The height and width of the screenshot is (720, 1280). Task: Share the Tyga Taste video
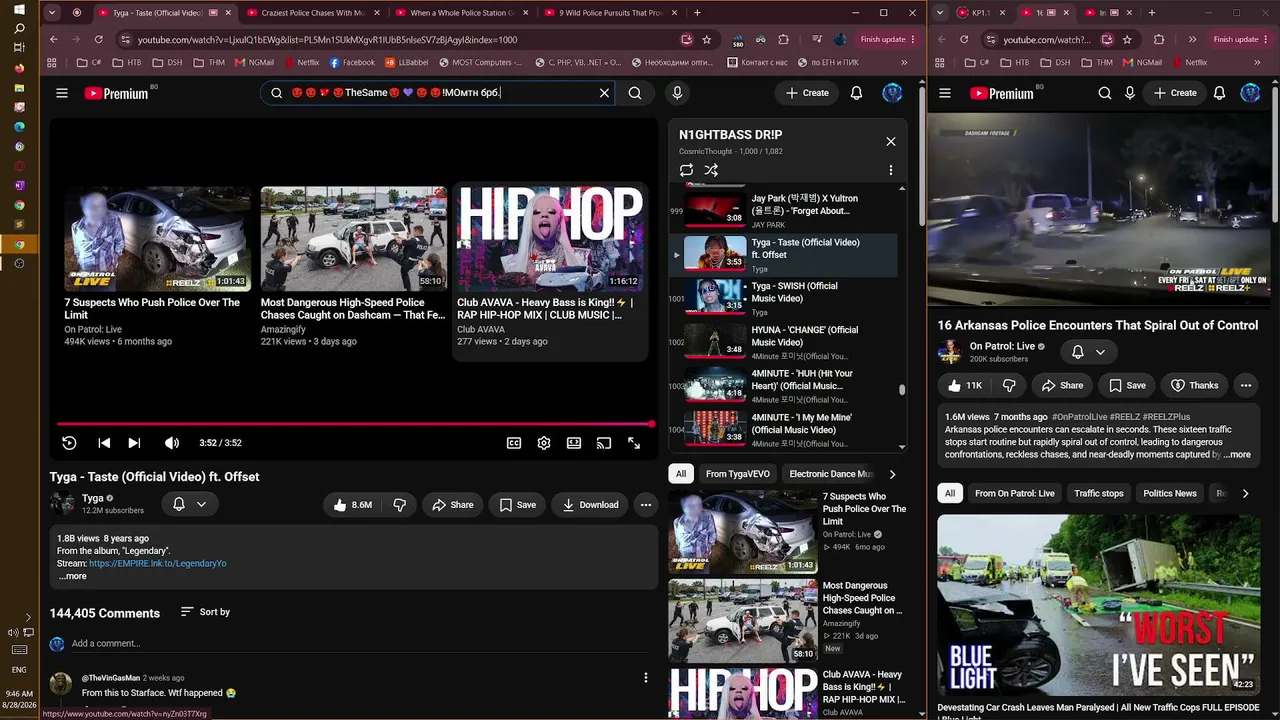(x=453, y=505)
